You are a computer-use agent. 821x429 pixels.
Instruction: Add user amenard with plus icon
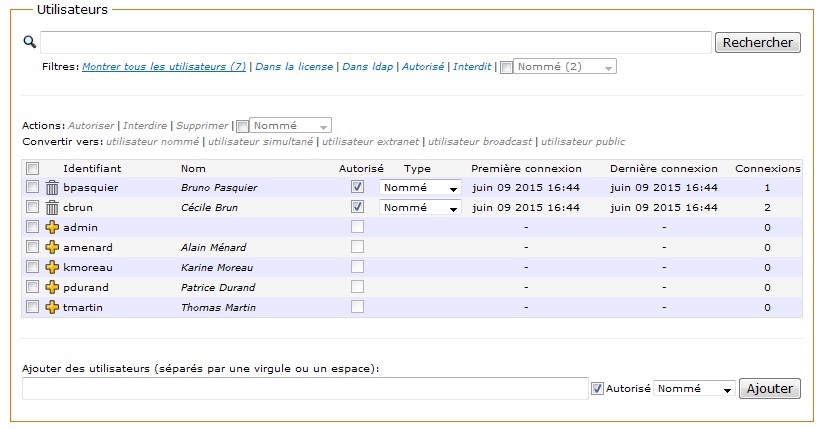pos(52,247)
